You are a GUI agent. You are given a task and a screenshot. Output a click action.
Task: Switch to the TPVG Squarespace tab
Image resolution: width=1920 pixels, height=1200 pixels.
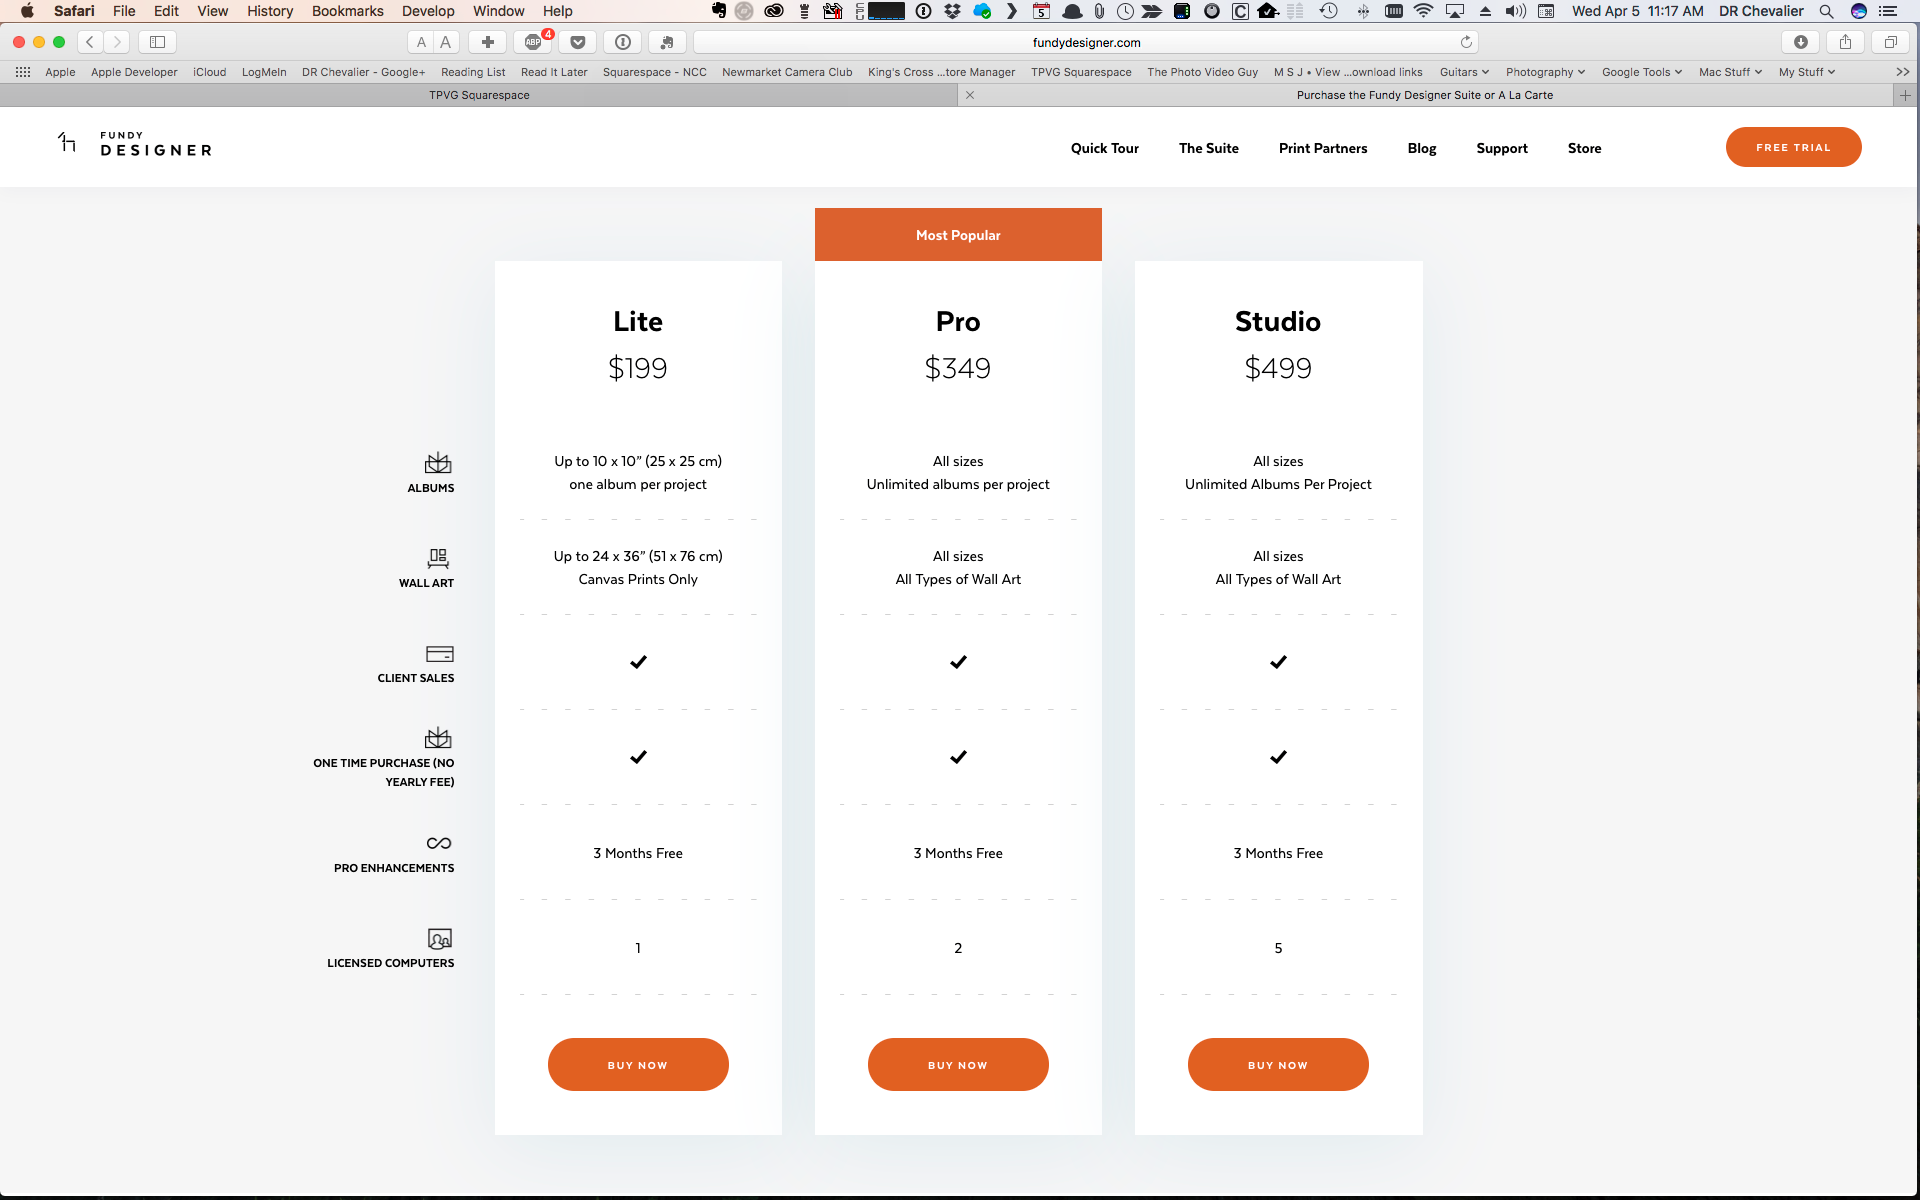479,95
